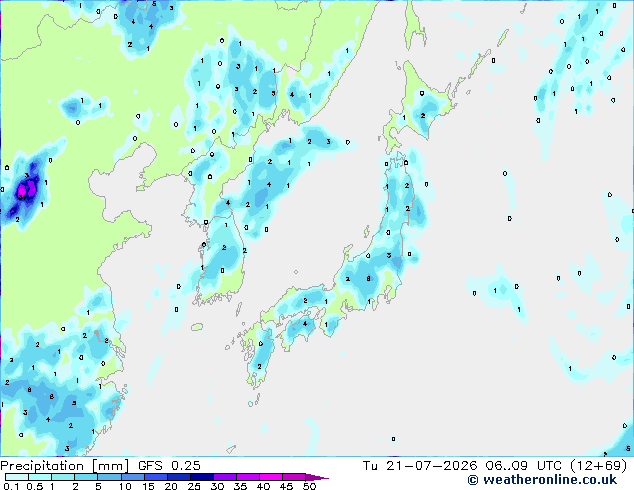Click the legend value label '40'

(263, 486)
